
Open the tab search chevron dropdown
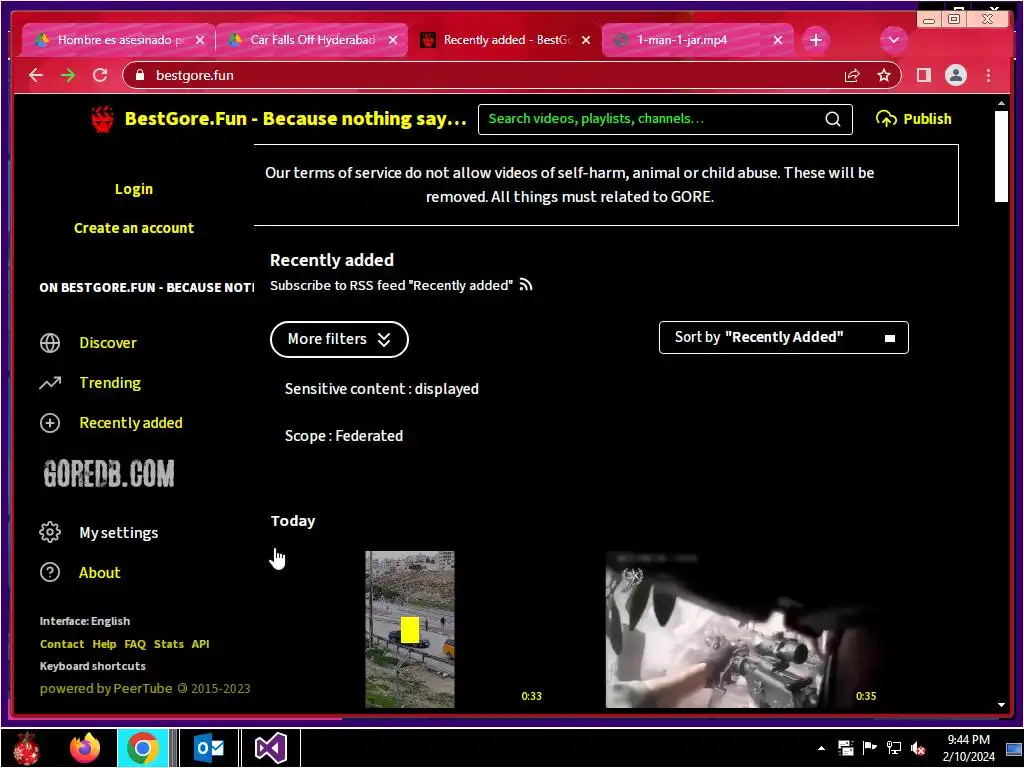(x=893, y=40)
